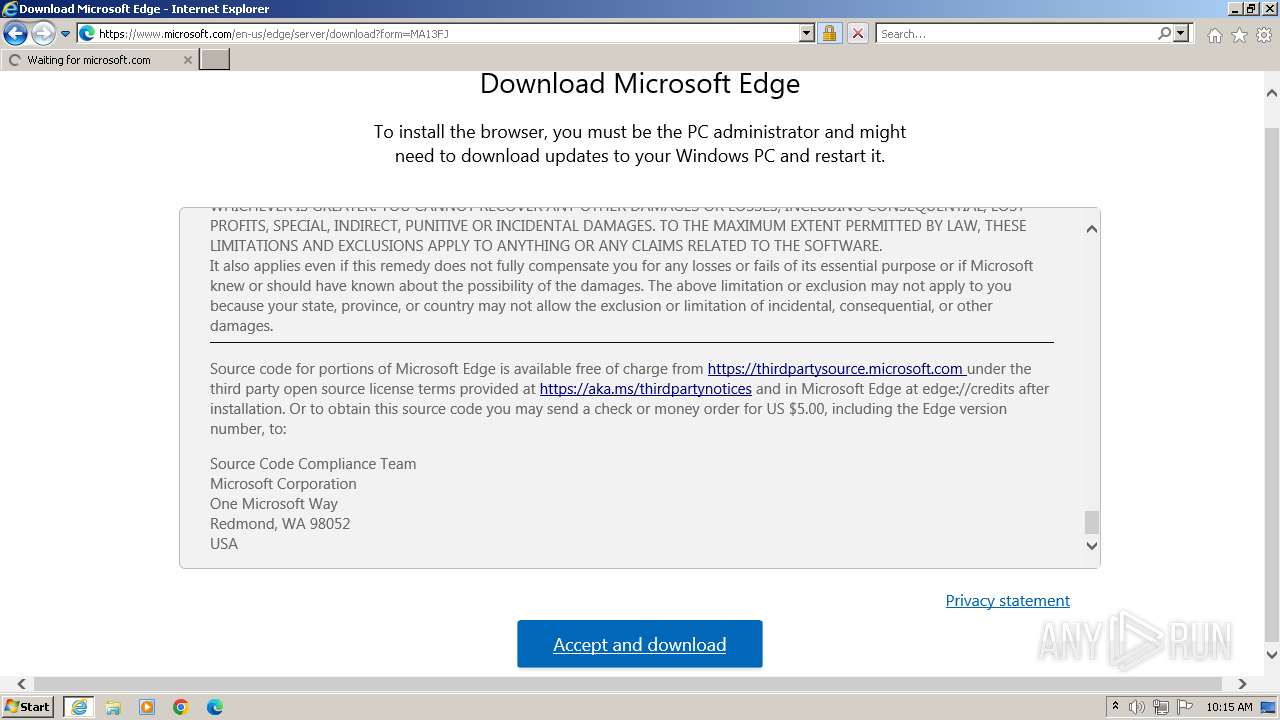Open the Windows Start button
The height and width of the screenshot is (720, 1280).
[27, 707]
